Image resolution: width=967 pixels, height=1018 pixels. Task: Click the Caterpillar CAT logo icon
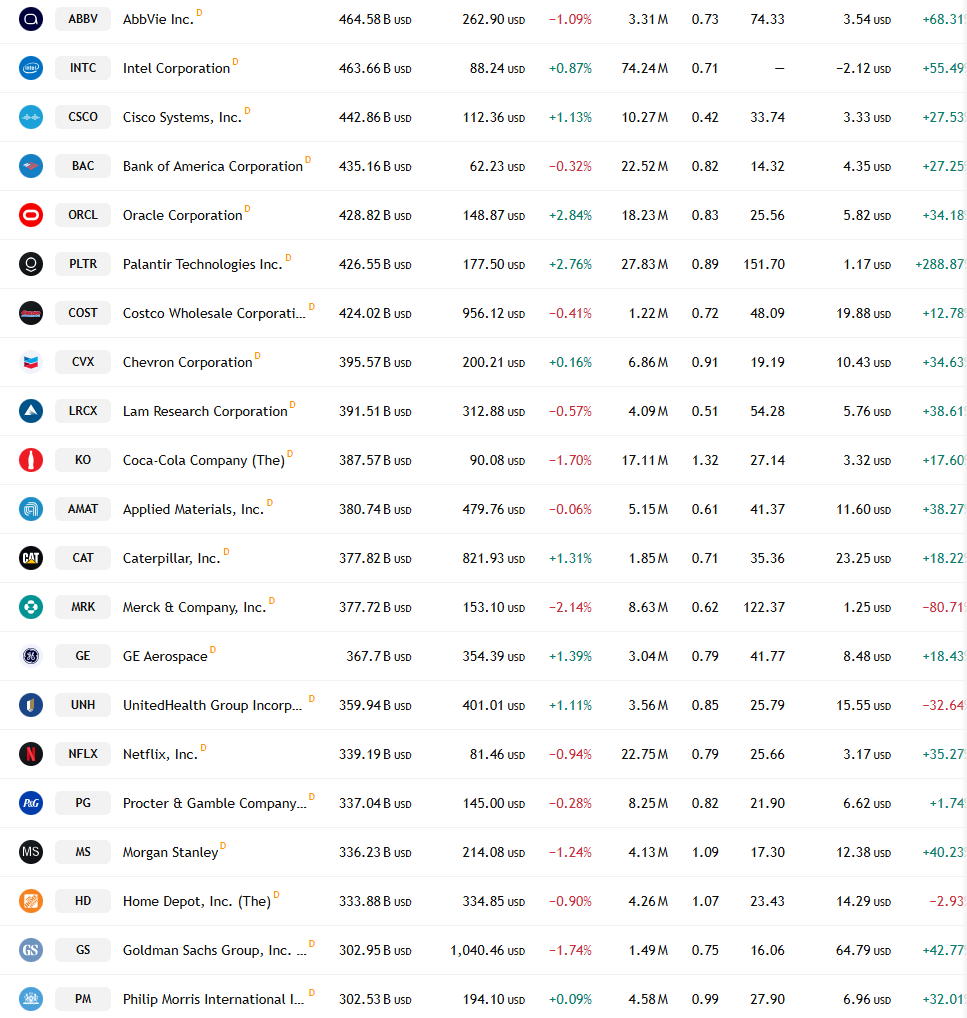click(x=31, y=558)
